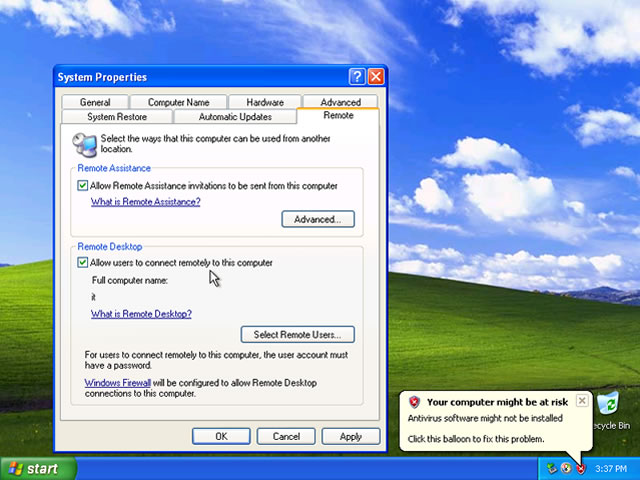Screen dimensions: 640x480
Task: Follow the Windows Firewall link
Action: [x=118, y=383]
